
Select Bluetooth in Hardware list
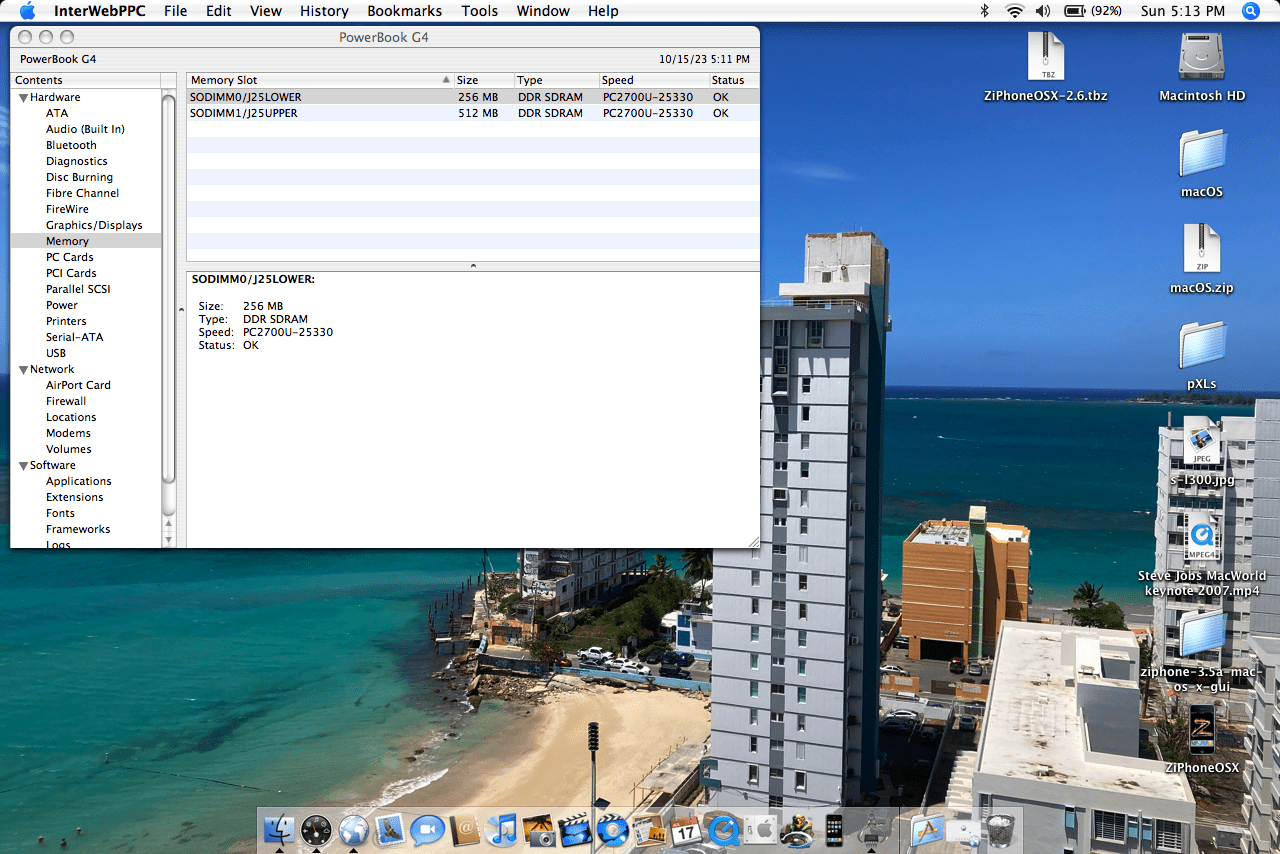coord(71,145)
